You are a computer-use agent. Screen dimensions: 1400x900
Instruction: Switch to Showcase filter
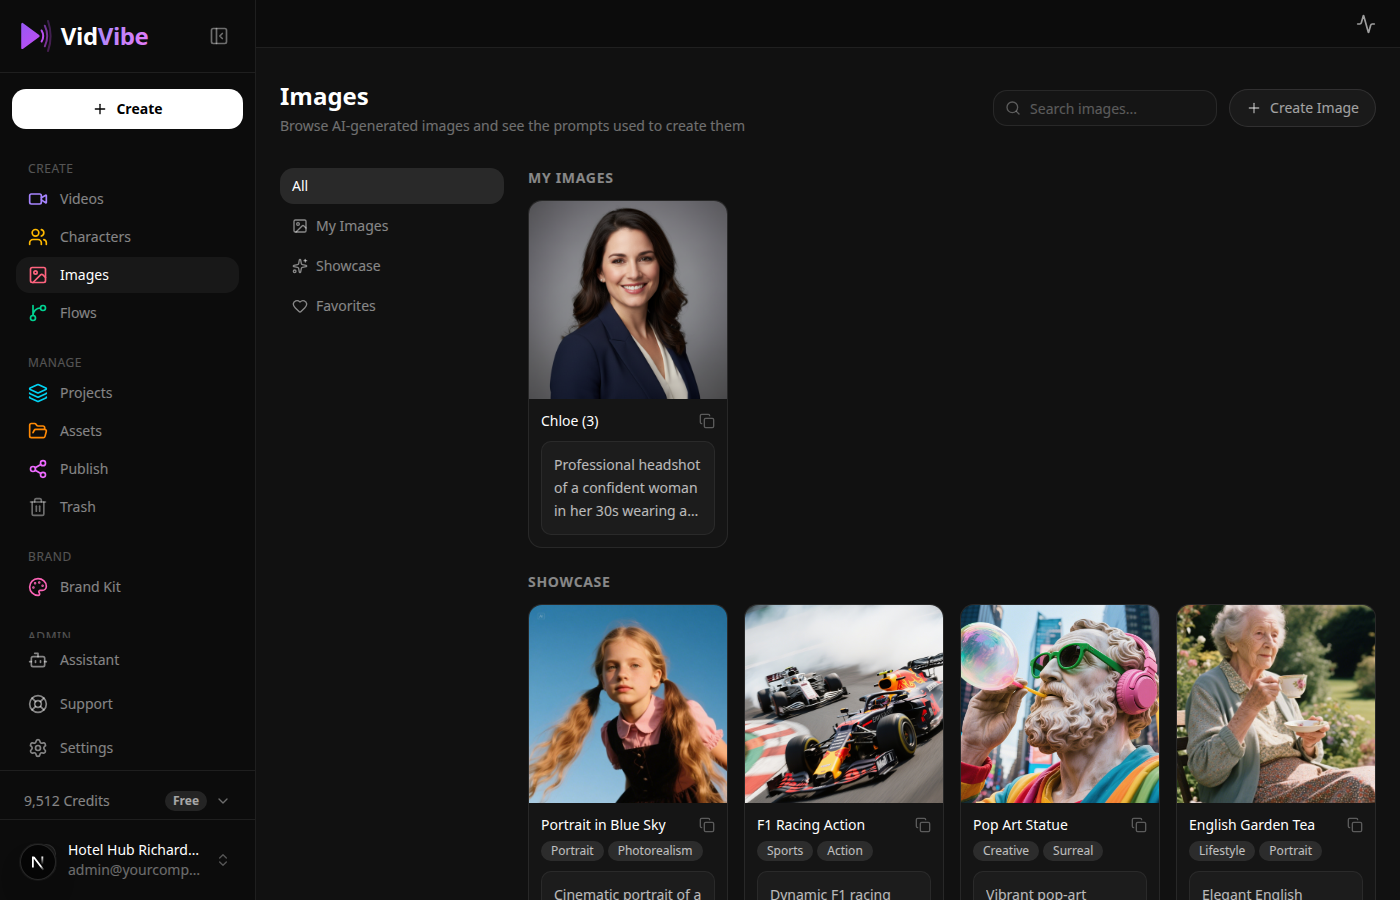[x=391, y=266]
